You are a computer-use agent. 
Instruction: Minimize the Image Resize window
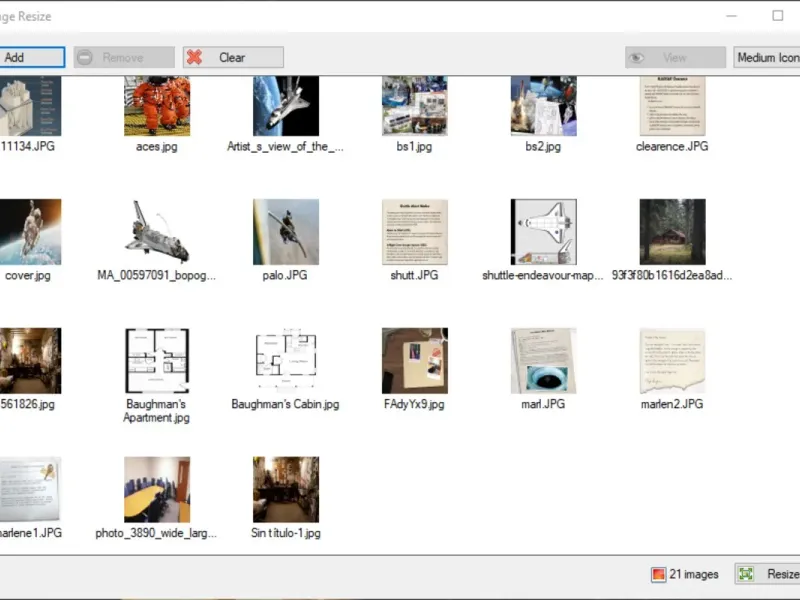(732, 16)
